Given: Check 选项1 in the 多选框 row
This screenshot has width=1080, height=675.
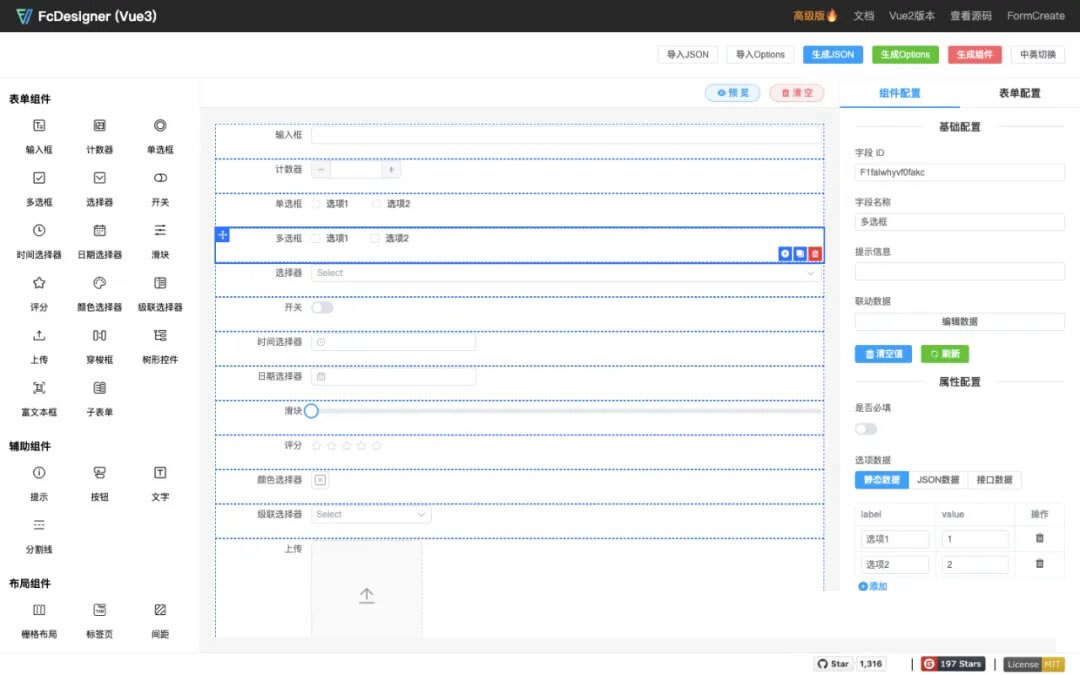Looking at the screenshot, I should pyautogui.click(x=316, y=238).
